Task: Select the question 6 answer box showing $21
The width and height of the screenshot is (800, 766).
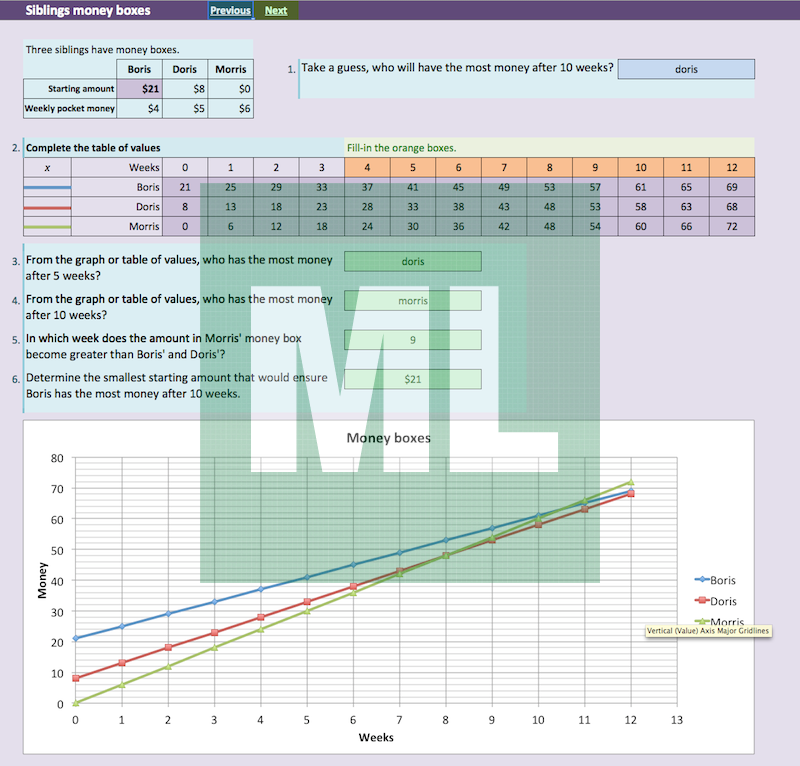Action: click(x=412, y=380)
